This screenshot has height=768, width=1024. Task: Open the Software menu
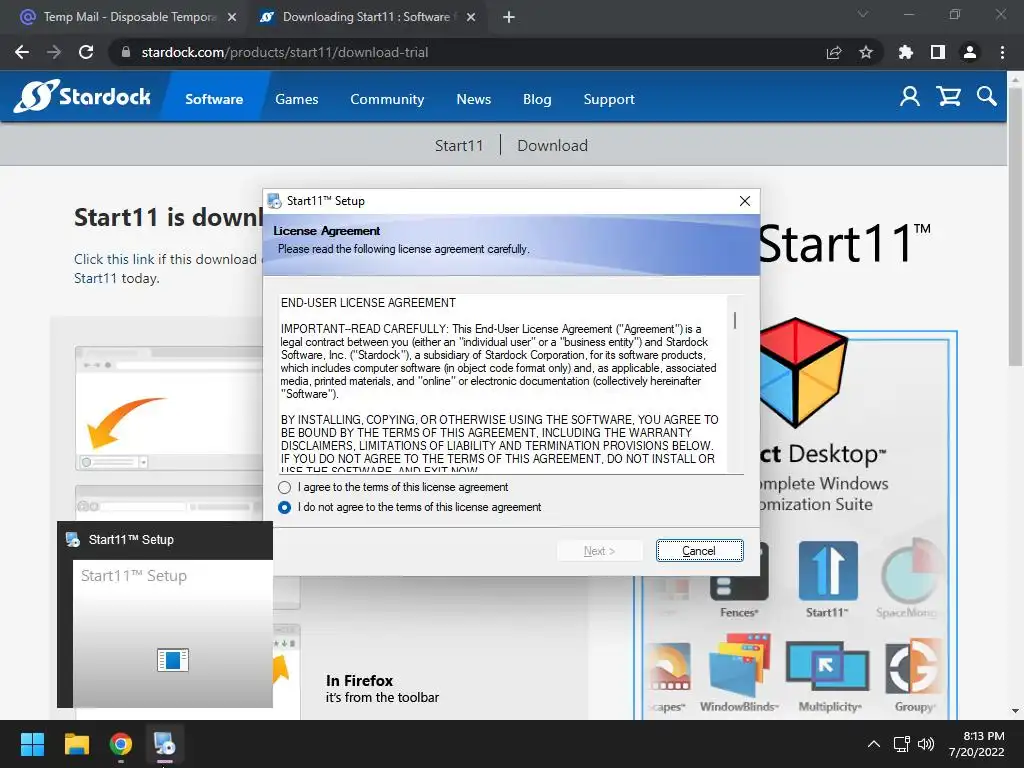214,99
